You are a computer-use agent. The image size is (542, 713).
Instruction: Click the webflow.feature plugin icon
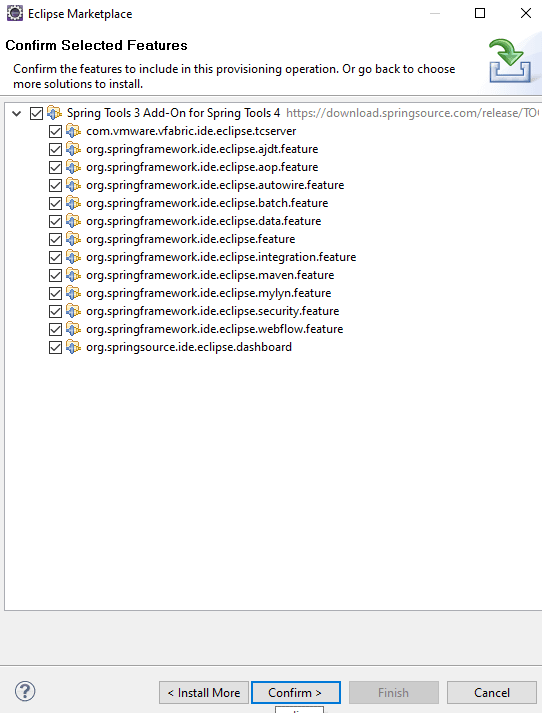pyautogui.click(x=73, y=329)
